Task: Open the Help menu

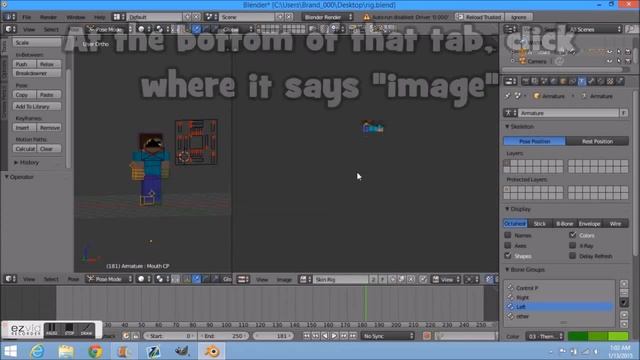Action: tap(100, 17)
